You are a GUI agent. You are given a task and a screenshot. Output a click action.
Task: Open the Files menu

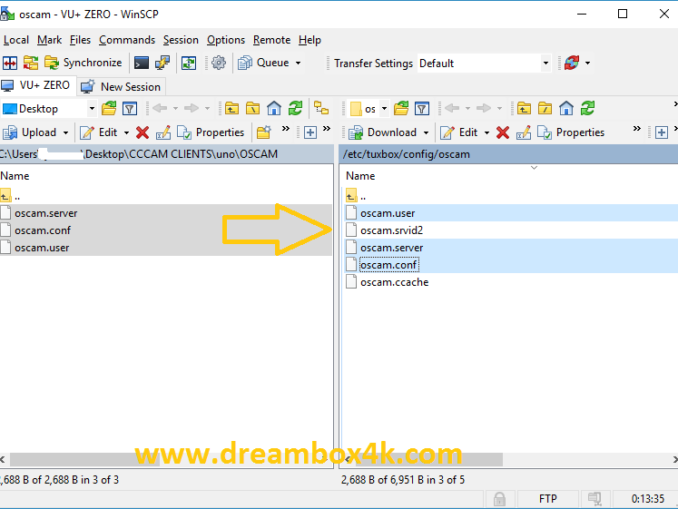[x=80, y=40]
